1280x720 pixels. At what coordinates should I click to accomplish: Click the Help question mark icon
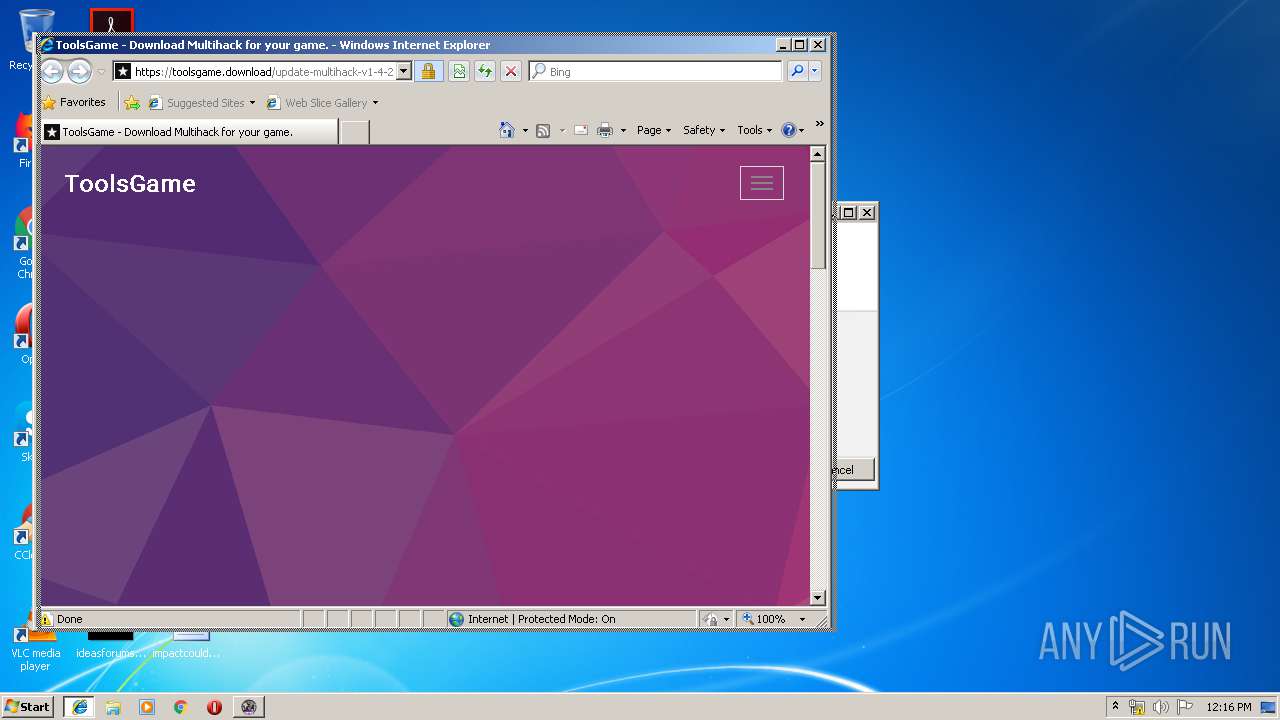point(788,131)
